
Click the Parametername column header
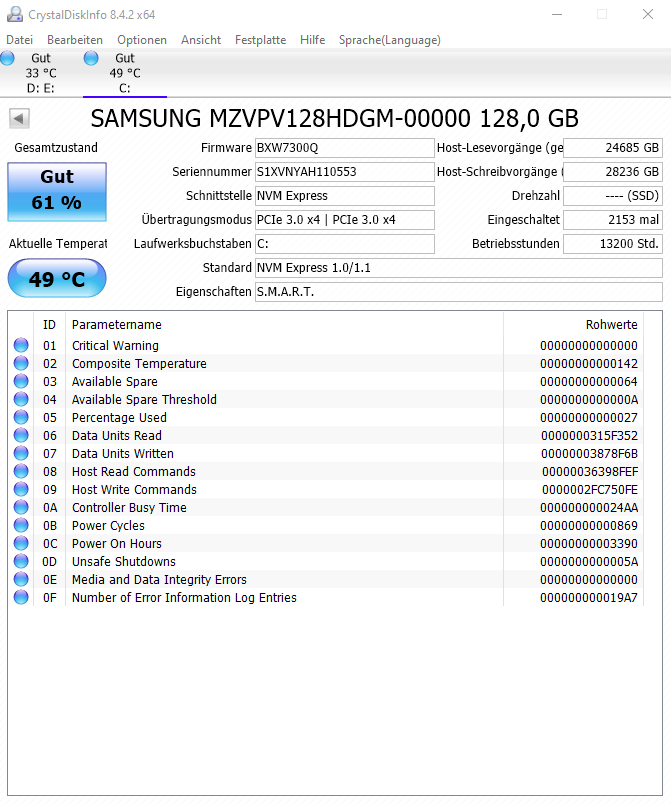click(x=284, y=325)
